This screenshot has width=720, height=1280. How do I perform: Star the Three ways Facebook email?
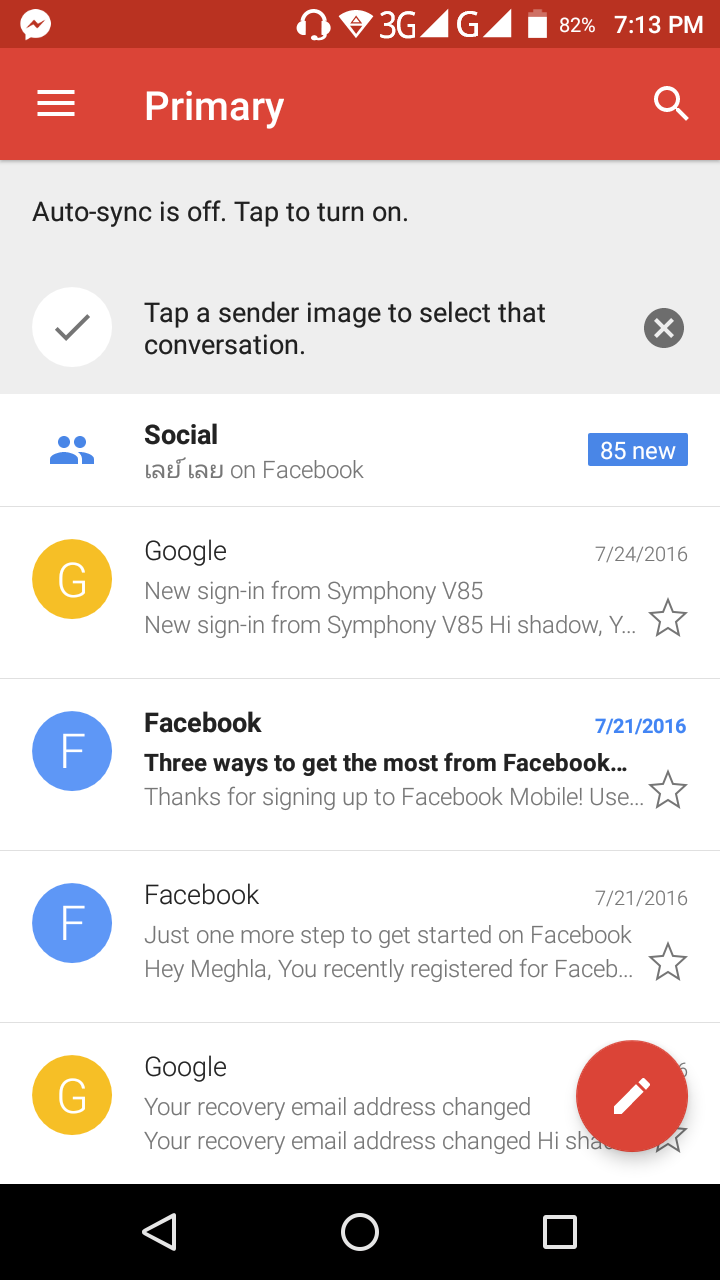pos(668,791)
